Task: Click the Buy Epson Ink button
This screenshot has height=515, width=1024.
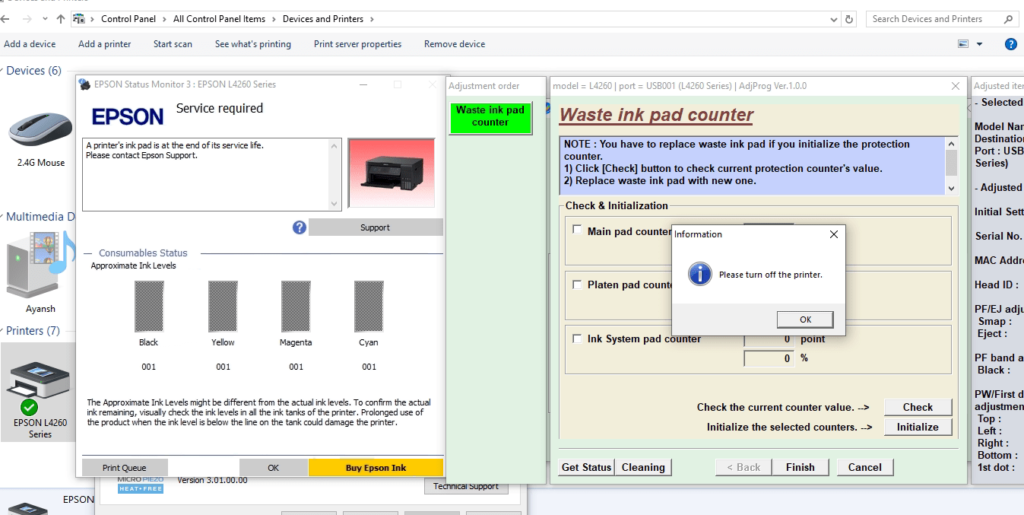Action: click(x=376, y=467)
